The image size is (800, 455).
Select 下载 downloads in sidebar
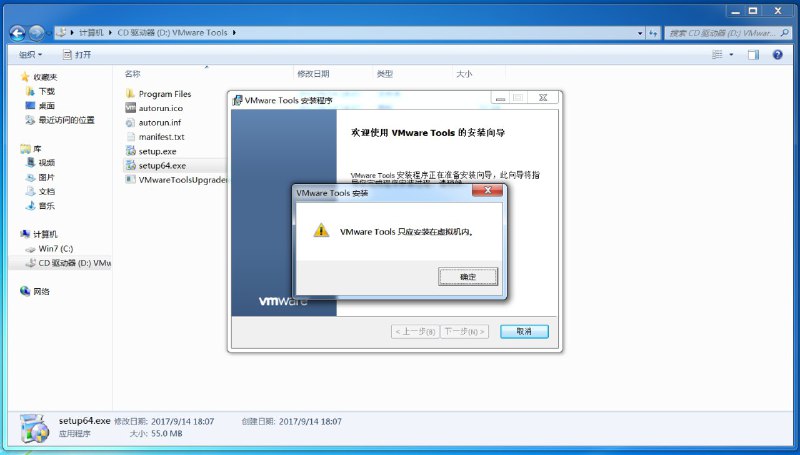pos(40,91)
